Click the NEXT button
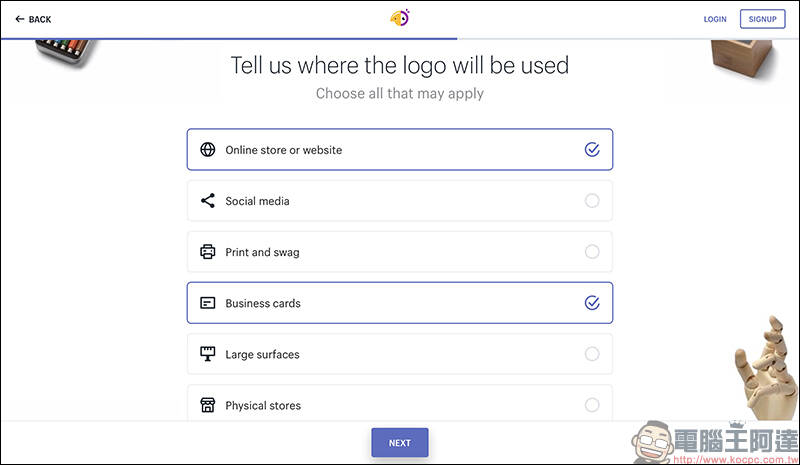 (x=399, y=443)
